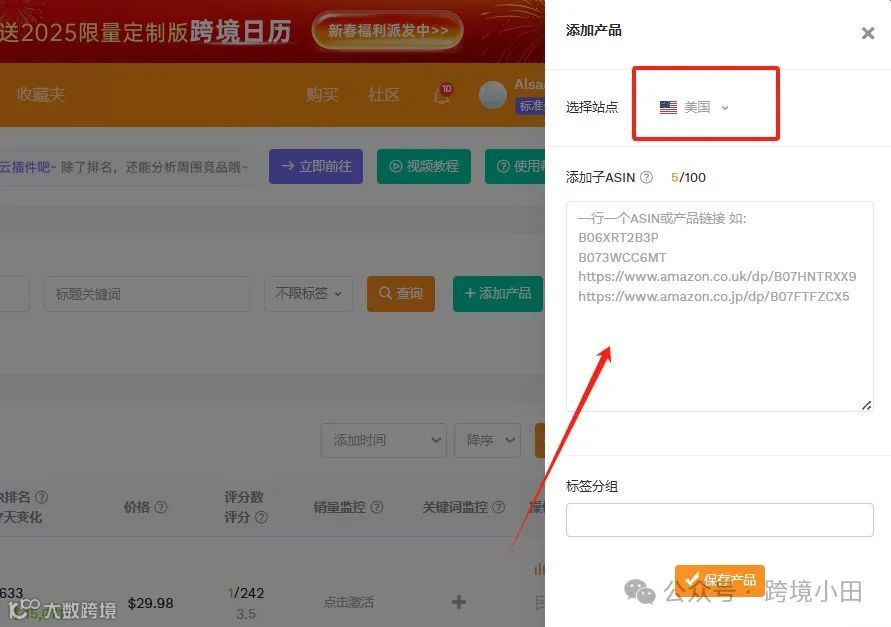Image resolution: width=891 pixels, height=627 pixels.
Task: Click the 查询 search button
Action: click(x=401, y=294)
